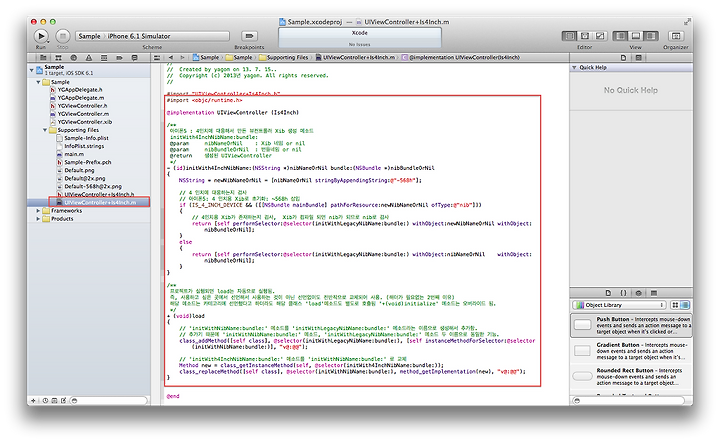Show the Media library
Viewport: 720px width, 443px height.
[654, 293]
